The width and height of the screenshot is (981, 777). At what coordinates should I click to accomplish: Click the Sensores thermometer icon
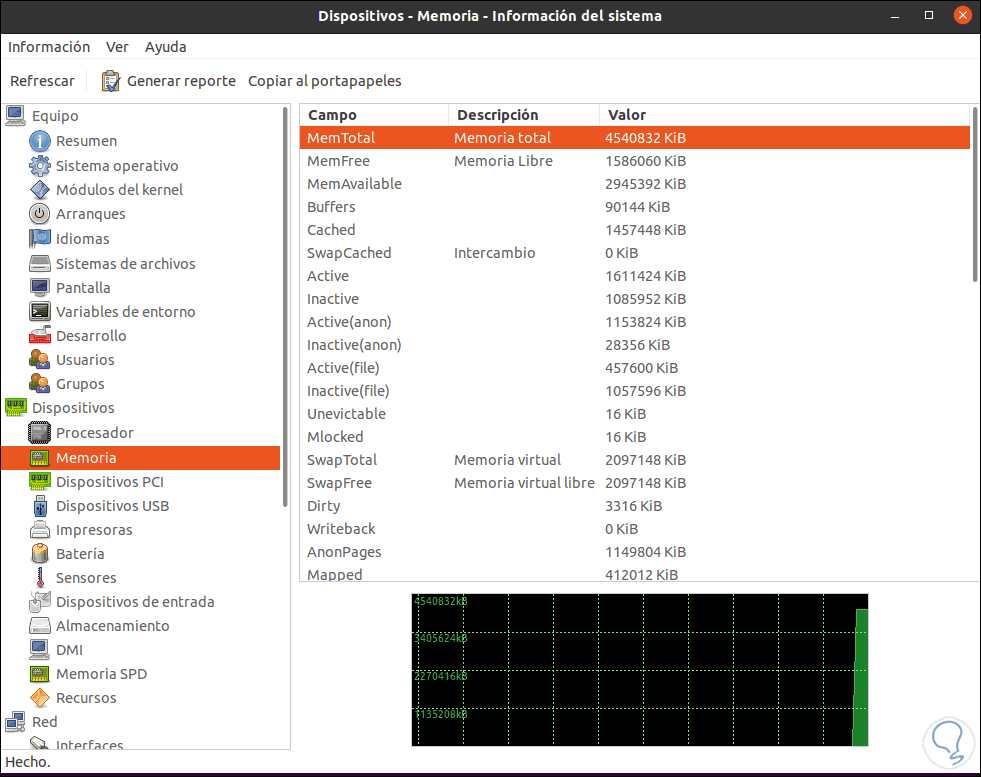click(40, 577)
